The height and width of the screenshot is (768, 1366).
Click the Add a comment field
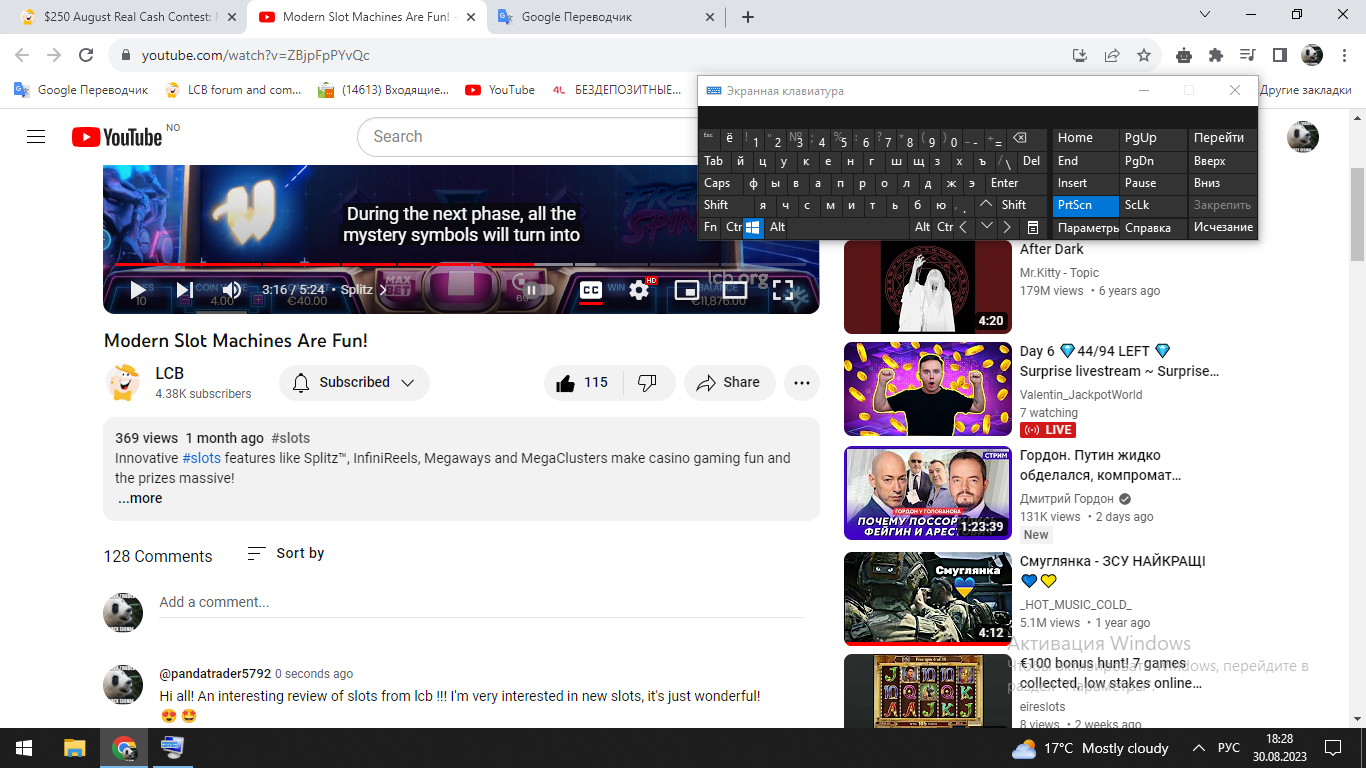pyautogui.click(x=481, y=602)
